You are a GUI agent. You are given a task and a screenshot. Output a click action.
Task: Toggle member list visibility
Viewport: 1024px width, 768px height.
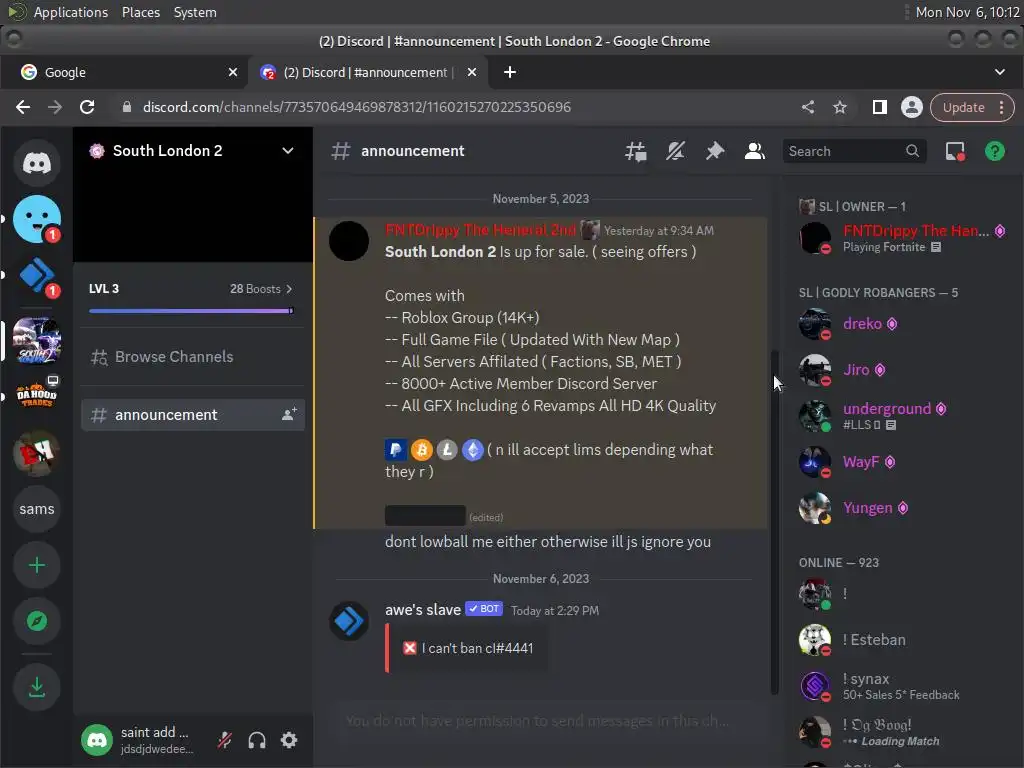[x=754, y=151]
